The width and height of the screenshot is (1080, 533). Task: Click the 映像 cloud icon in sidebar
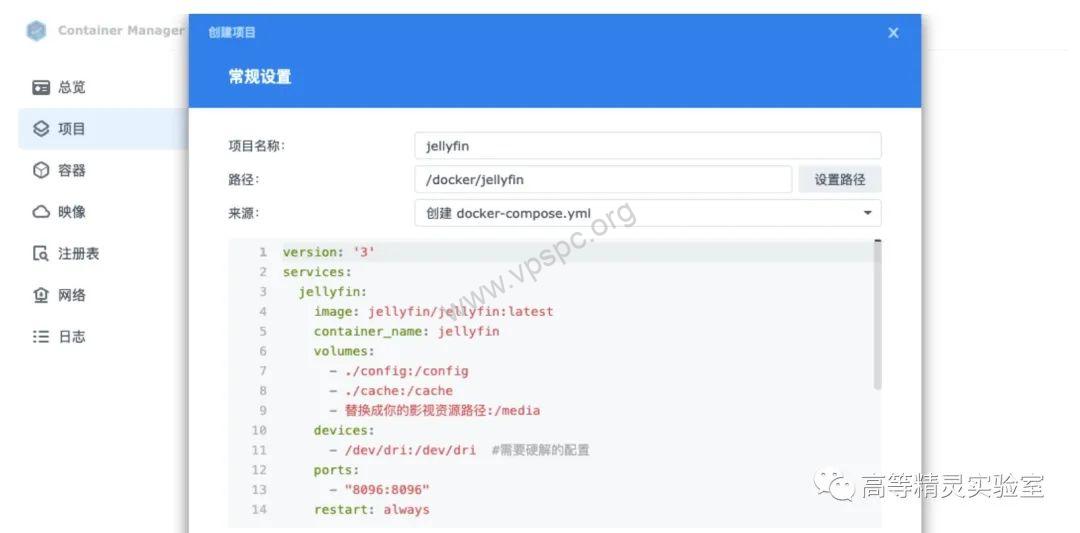pos(41,211)
